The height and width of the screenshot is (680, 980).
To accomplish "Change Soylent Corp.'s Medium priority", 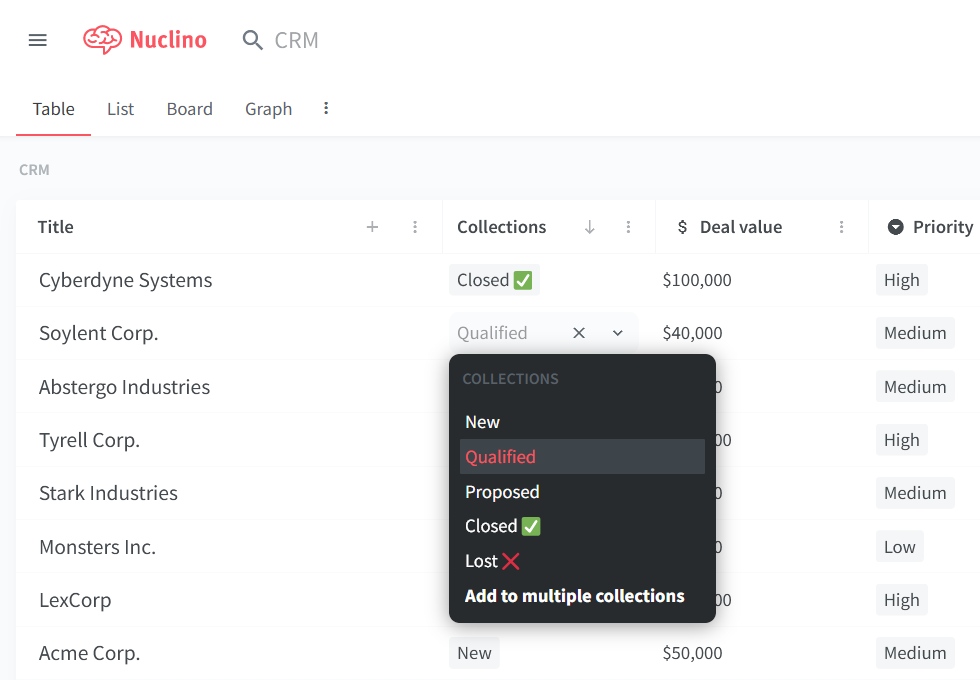I will click(x=915, y=333).
